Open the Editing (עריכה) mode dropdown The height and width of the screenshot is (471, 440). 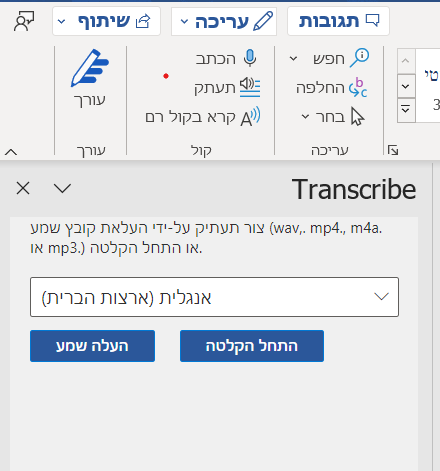(224, 21)
